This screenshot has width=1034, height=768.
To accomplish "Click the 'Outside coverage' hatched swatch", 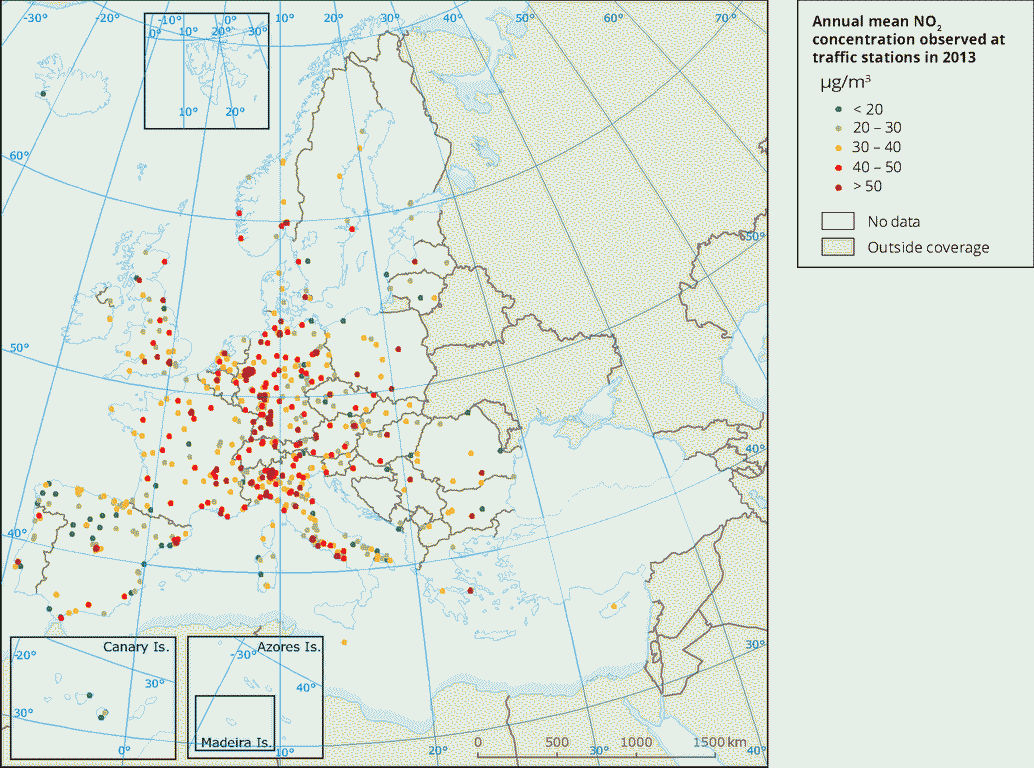I will (837, 247).
